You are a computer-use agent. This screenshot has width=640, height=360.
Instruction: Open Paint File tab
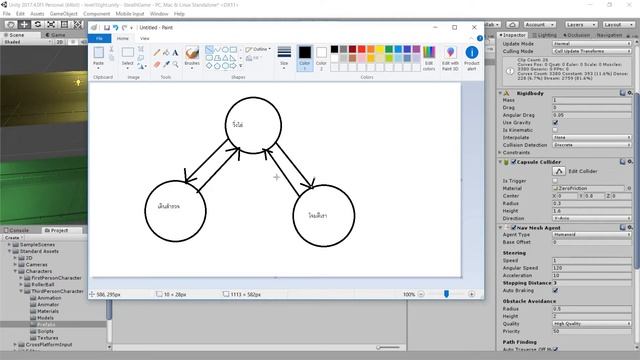pos(99,38)
